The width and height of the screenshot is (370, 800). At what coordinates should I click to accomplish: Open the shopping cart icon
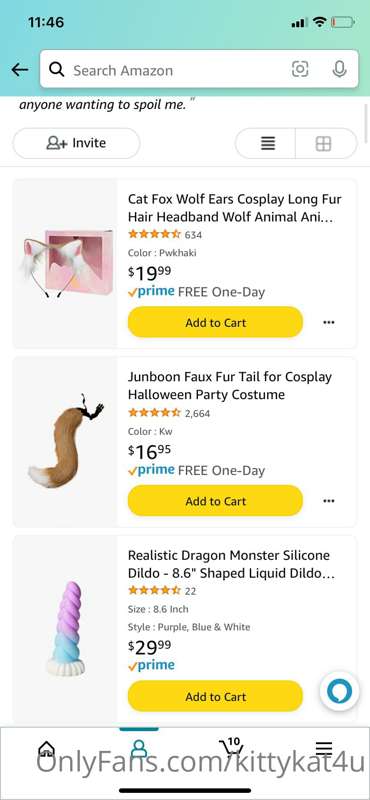231,747
